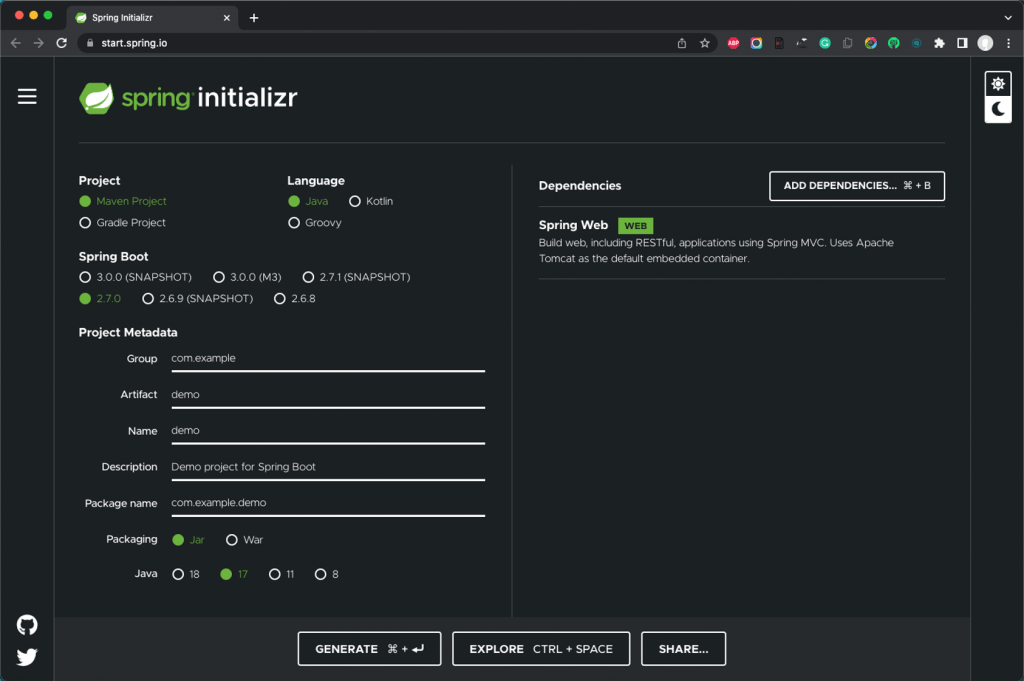The image size is (1024, 681).
Task: Select Java version 18
Action: [x=186, y=574]
